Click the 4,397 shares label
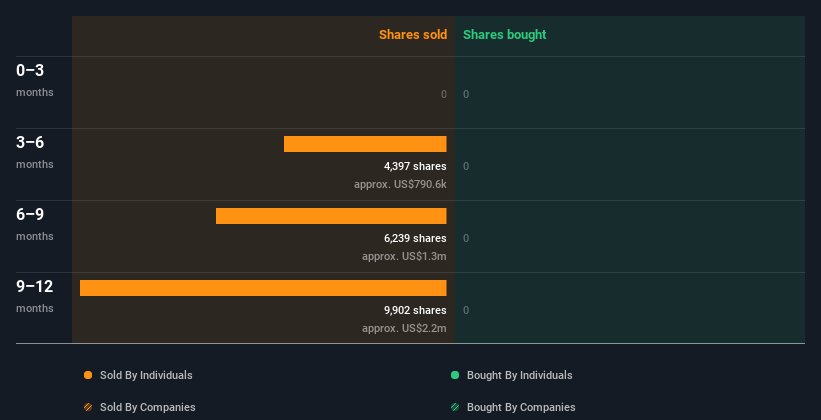 415,167
